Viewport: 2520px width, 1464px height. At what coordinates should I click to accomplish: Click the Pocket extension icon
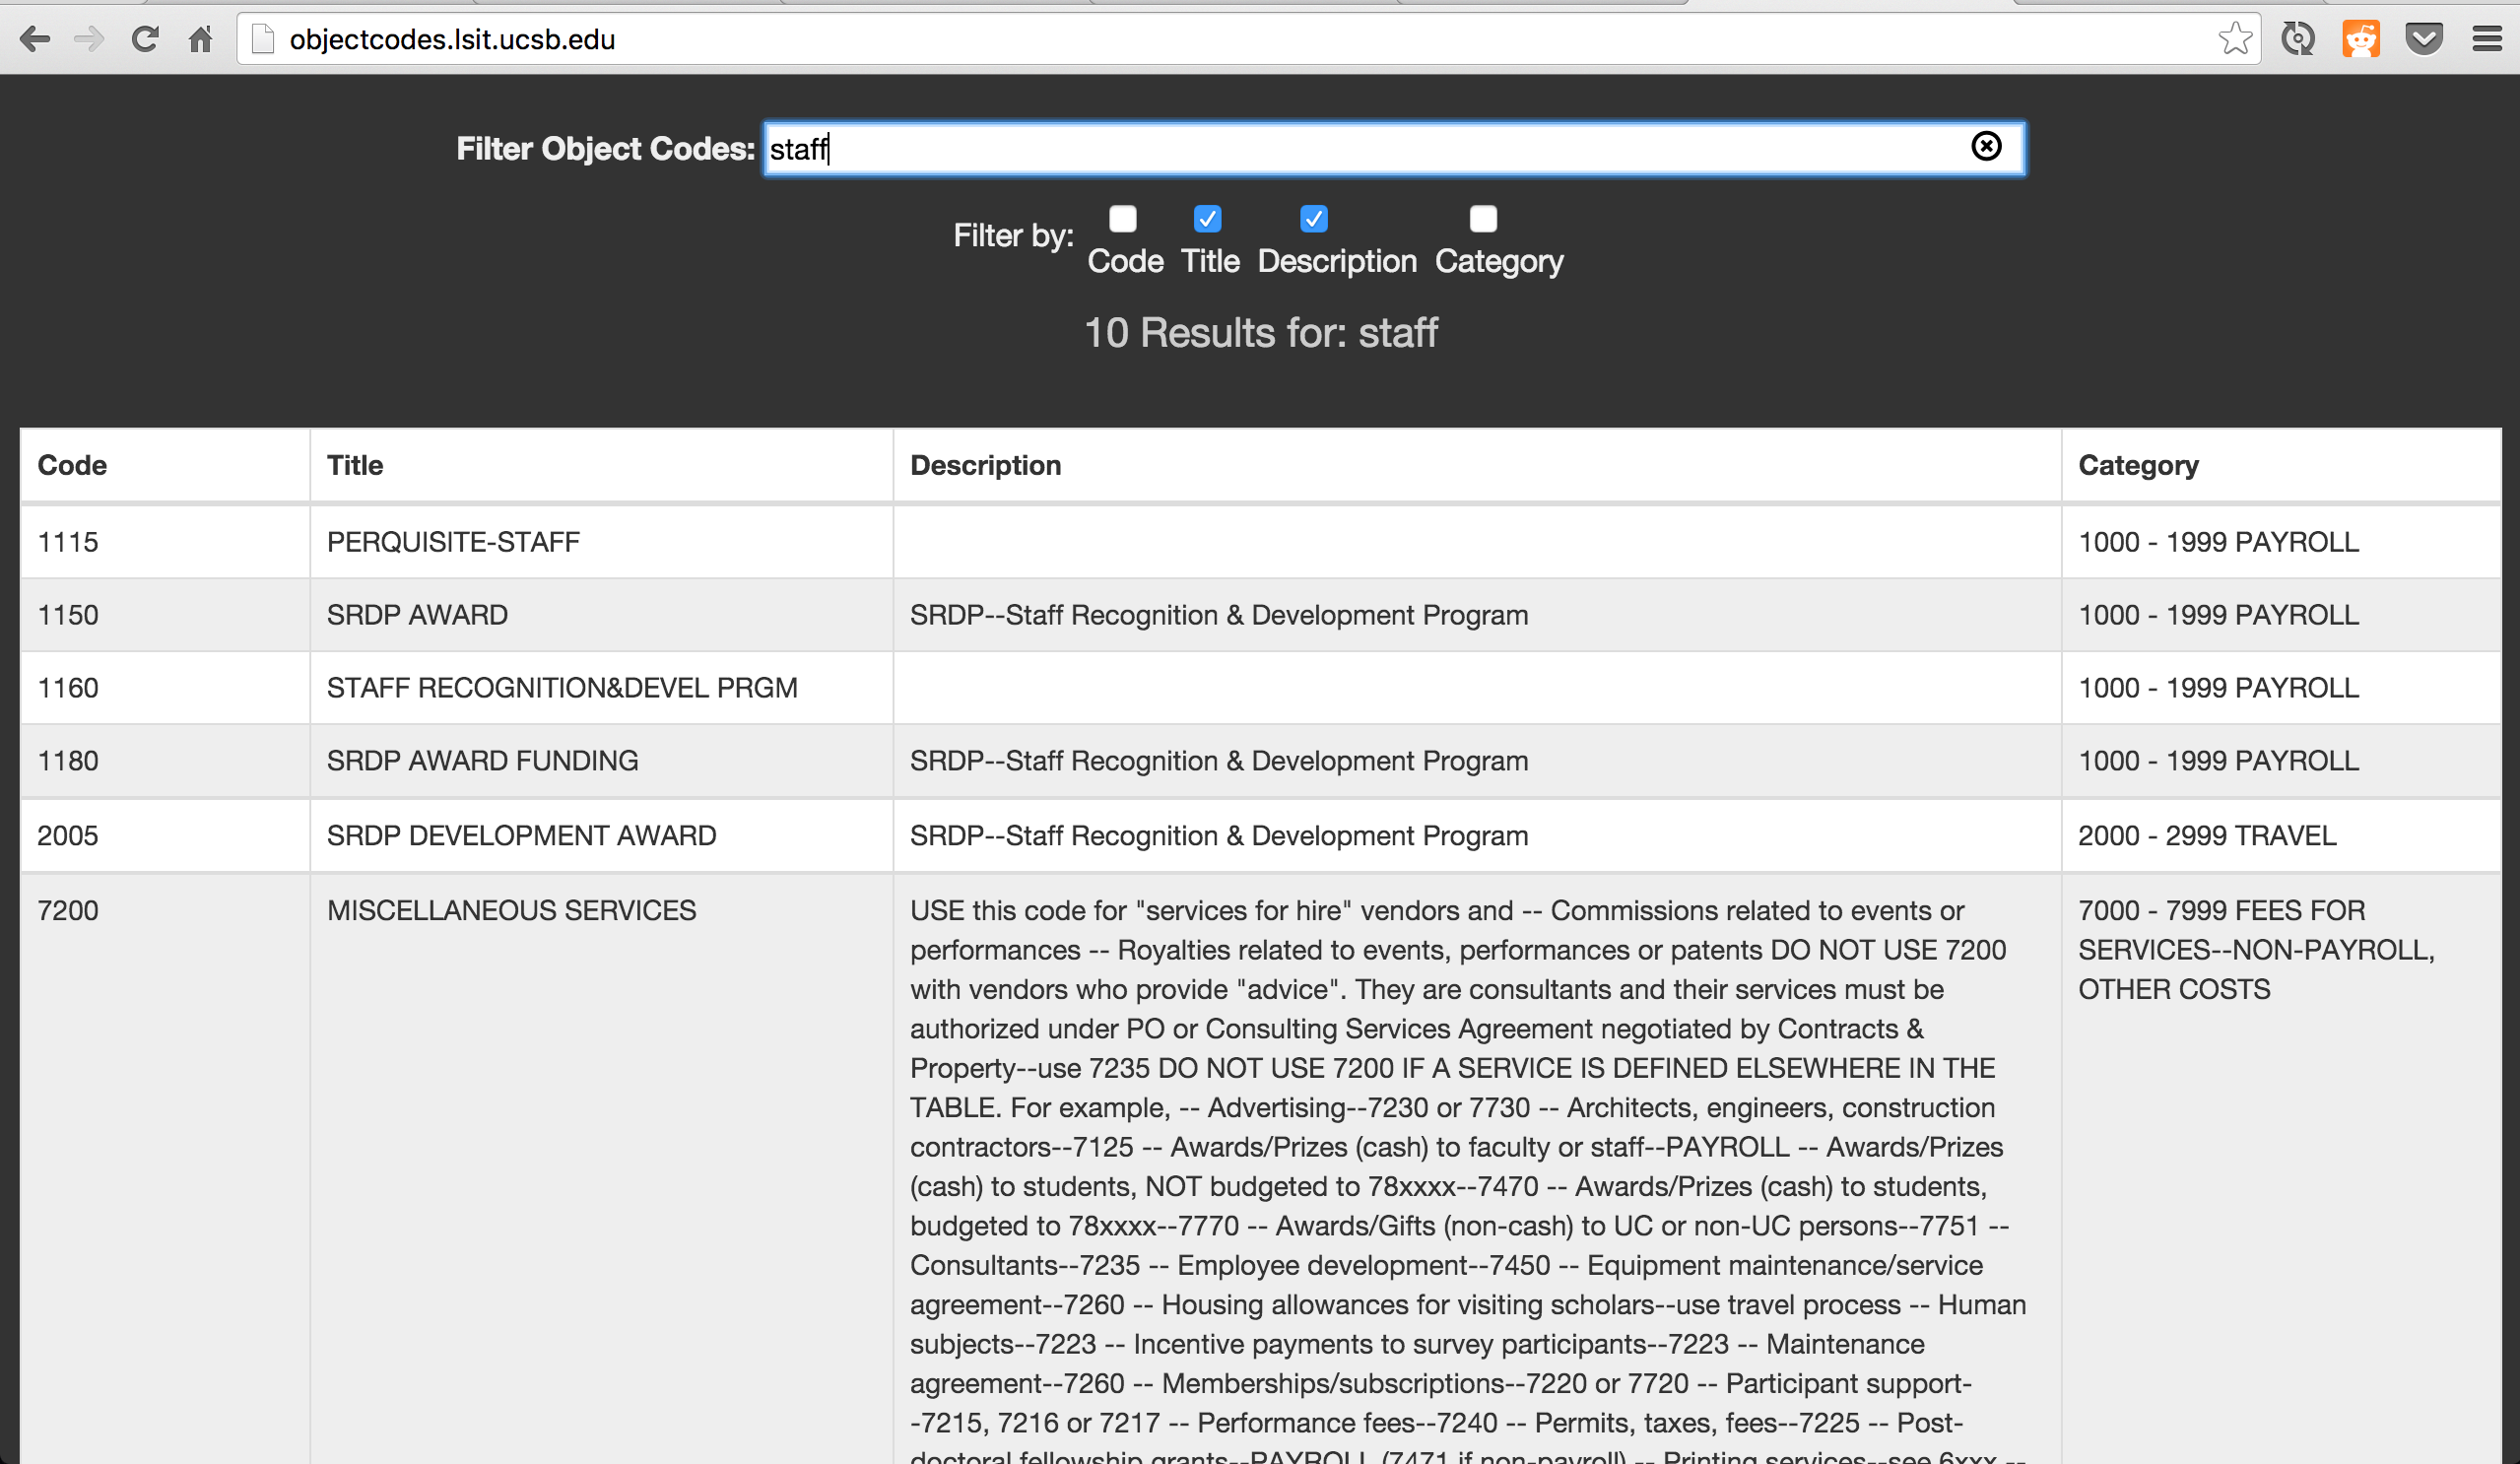[x=2424, y=39]
